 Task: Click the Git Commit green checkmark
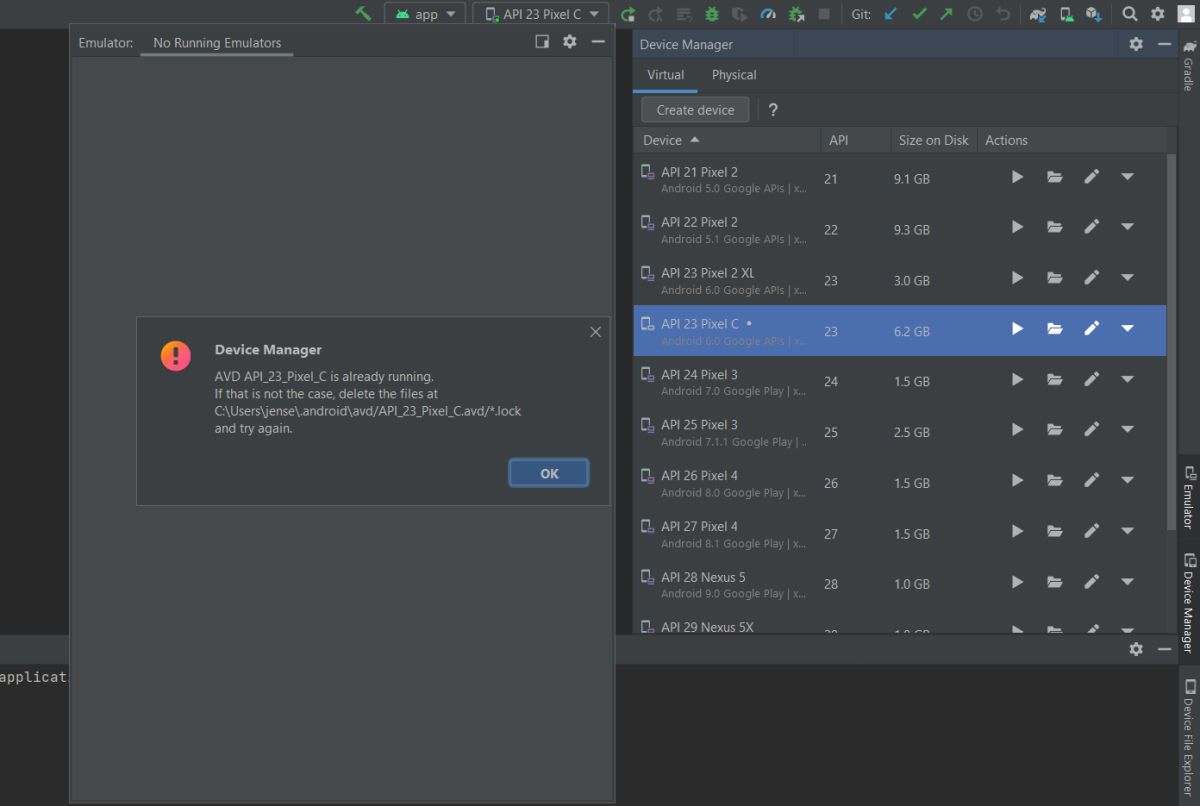(919, 14)
